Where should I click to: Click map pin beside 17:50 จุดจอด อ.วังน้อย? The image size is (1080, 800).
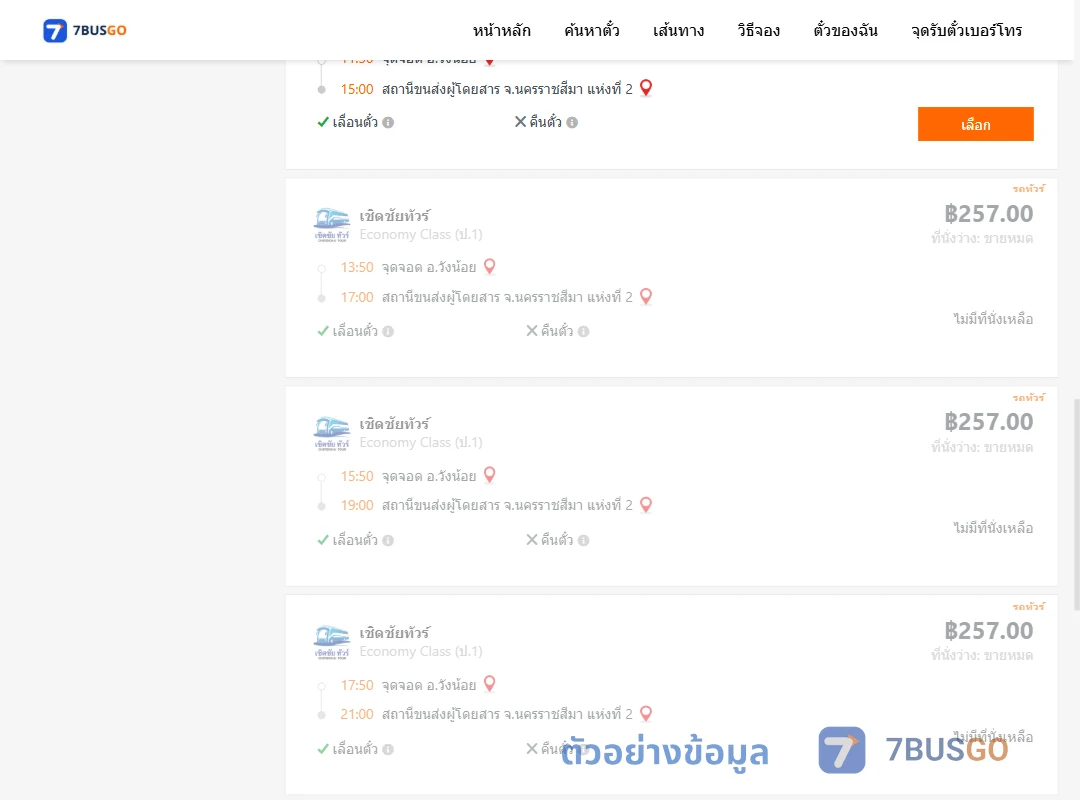[489, 684]
